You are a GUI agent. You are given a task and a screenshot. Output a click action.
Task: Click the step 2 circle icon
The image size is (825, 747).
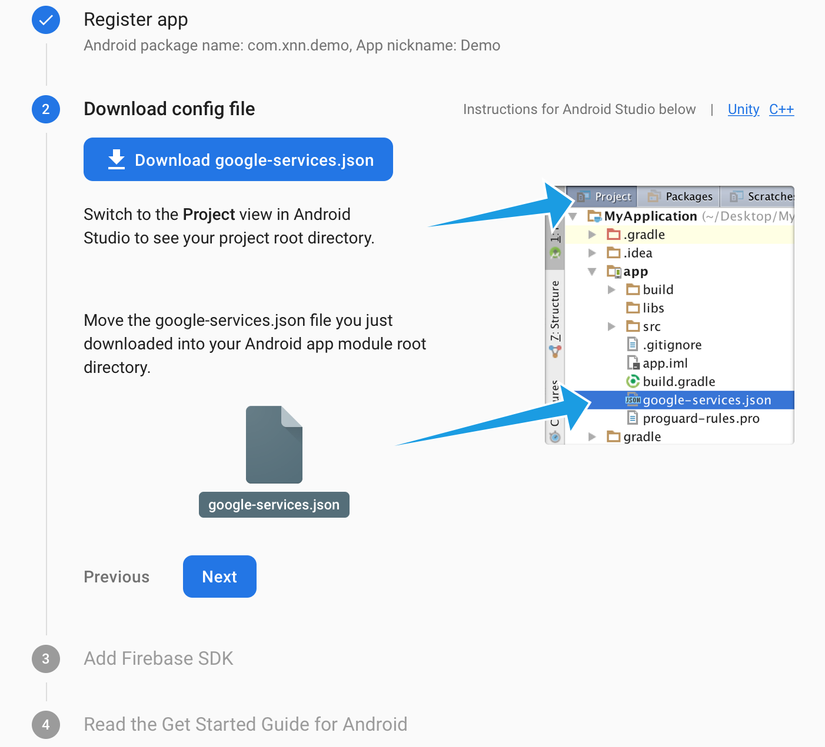[46, 109]
